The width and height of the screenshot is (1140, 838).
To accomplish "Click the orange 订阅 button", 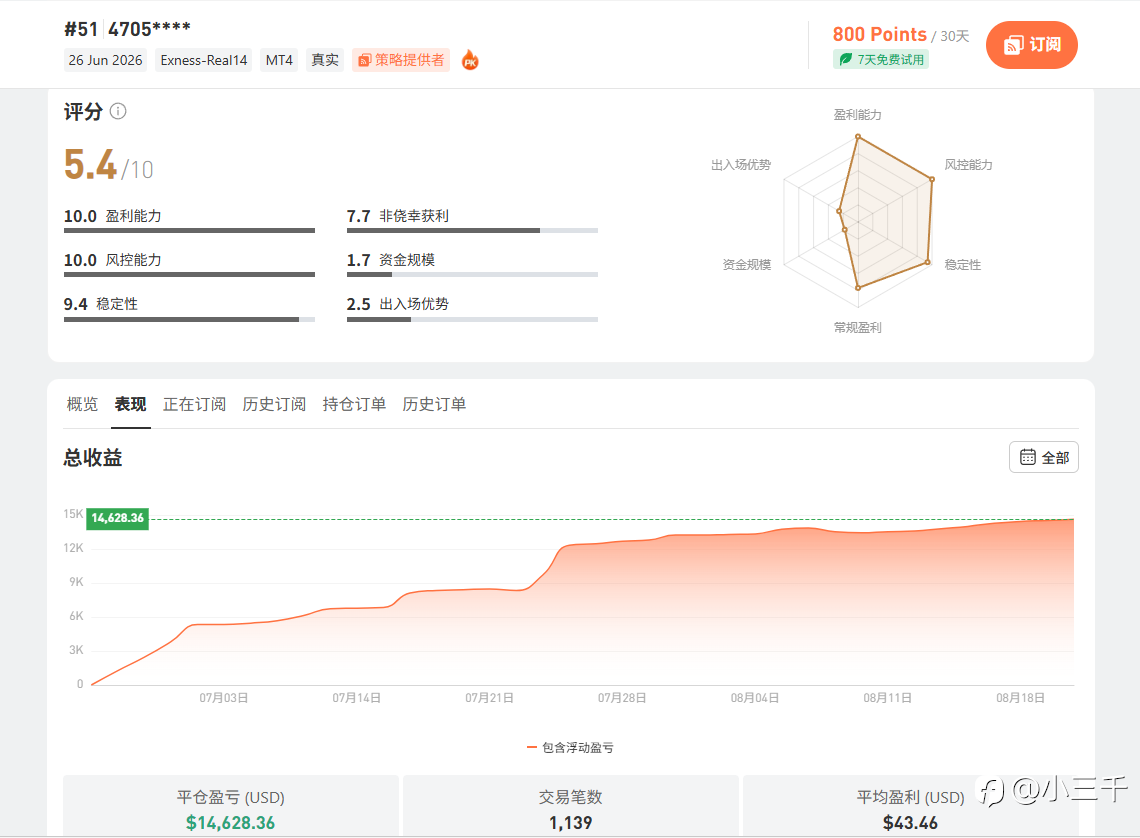I will point(1032,45).
